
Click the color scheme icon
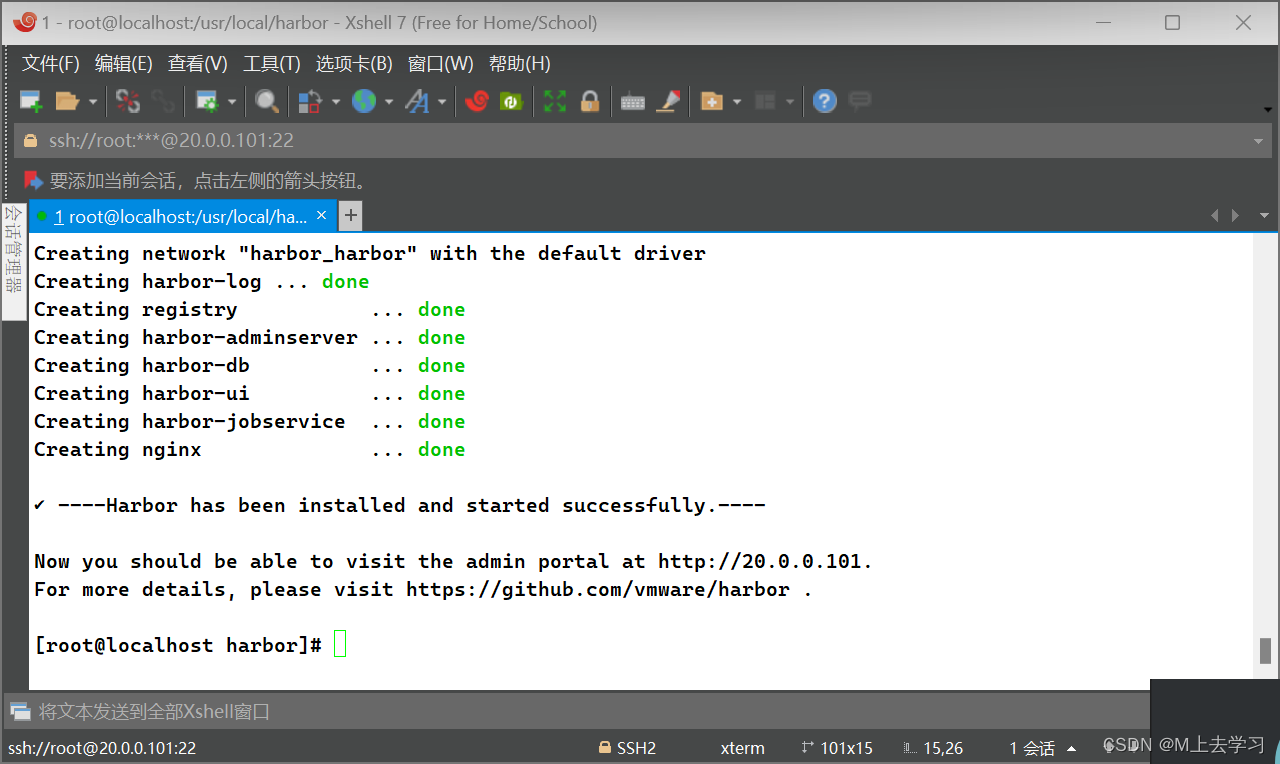[310, 101]
